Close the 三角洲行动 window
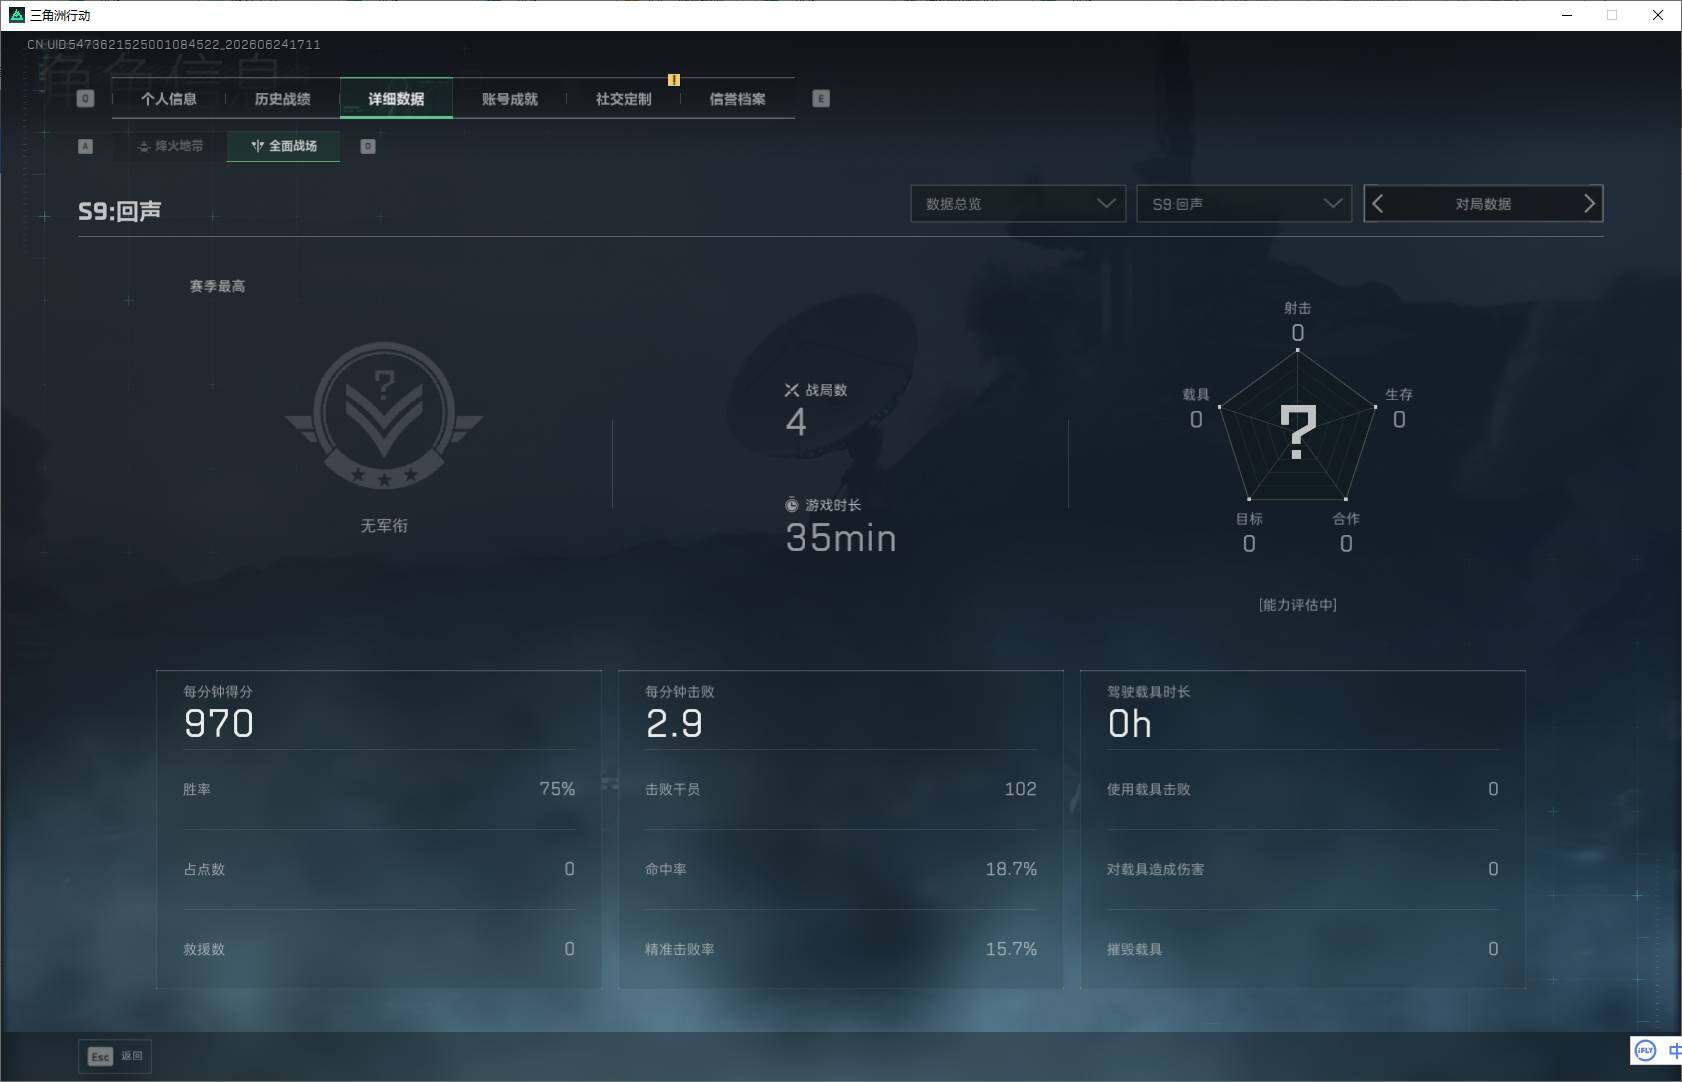 pyautogui.click(x=1658, y=15)
